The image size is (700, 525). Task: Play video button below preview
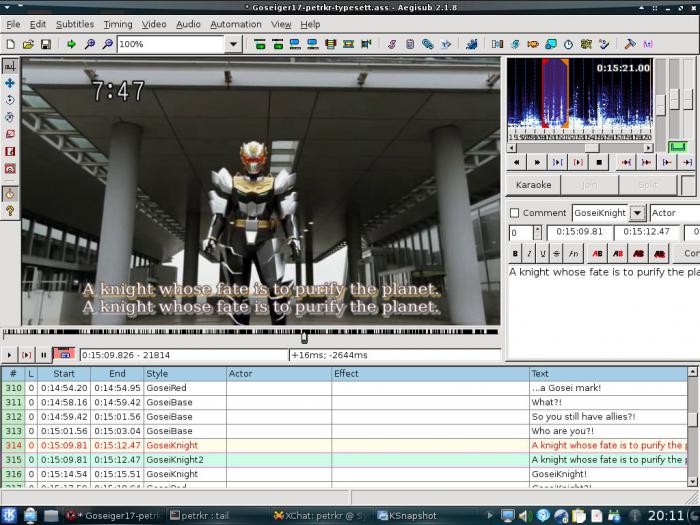pyautogui.click(x=9, y=355)
